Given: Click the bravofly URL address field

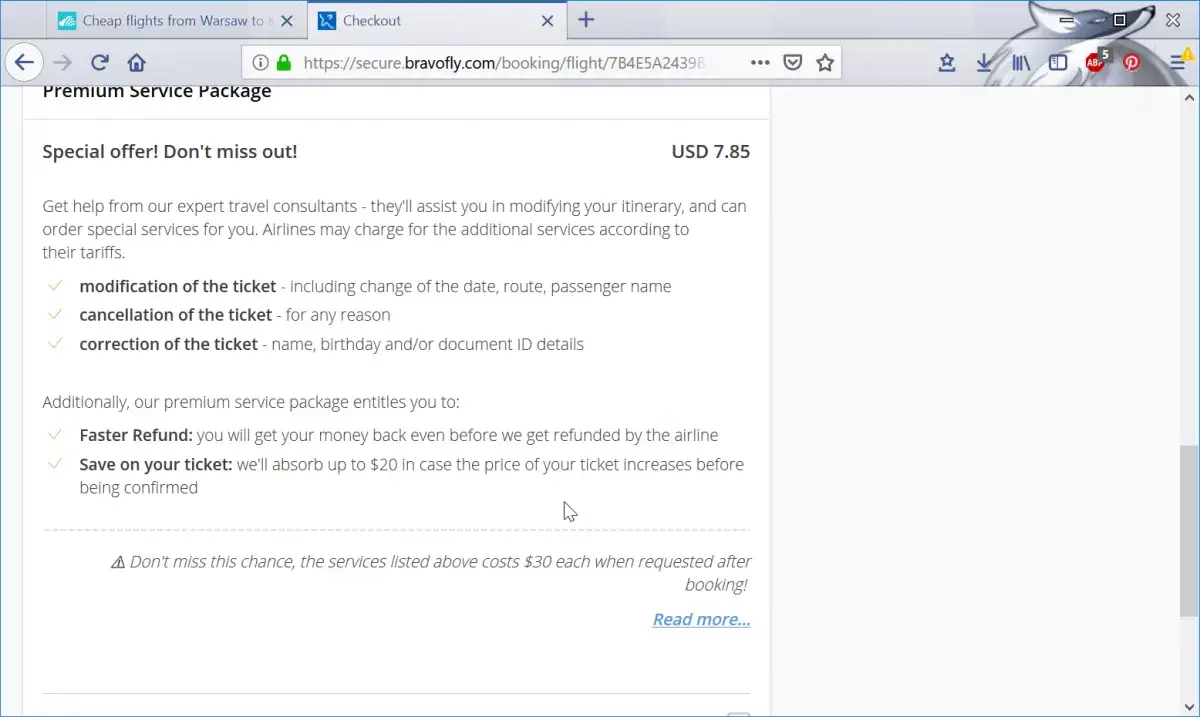Looking at the screenshot, I should click(x=520, y=62).
